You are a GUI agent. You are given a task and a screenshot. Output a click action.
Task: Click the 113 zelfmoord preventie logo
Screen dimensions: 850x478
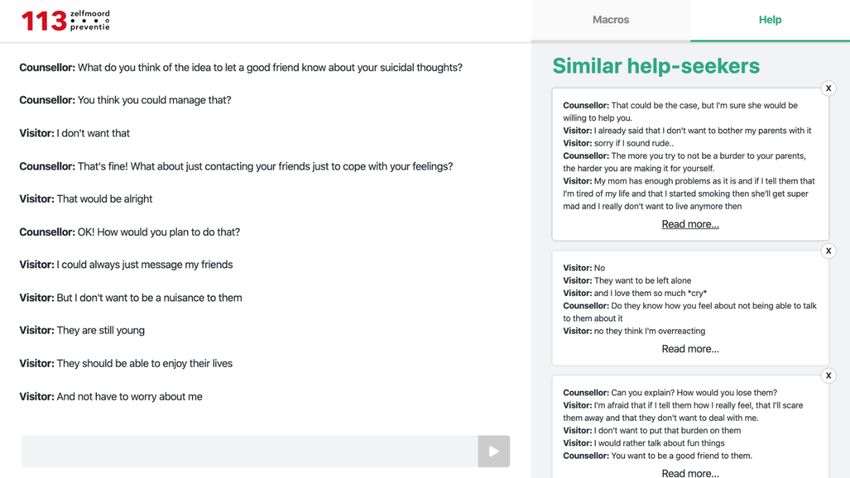(x=66, y=21)
